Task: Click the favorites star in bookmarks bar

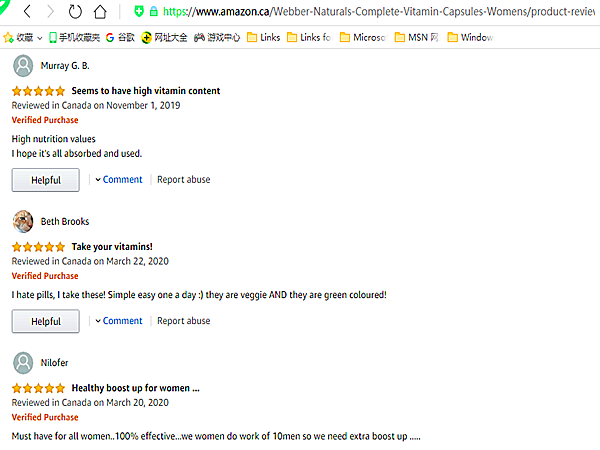Action: pyautogui.click(x=9, y=38)
